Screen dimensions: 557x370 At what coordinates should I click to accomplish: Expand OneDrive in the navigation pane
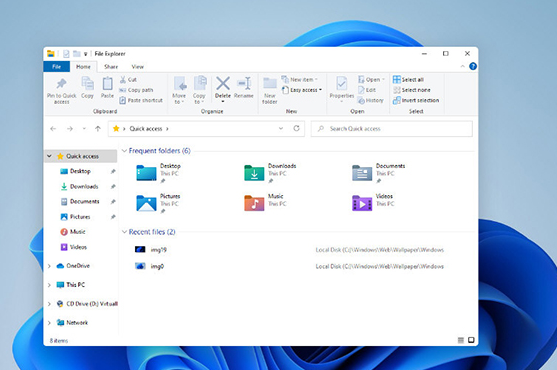point(49,266)
